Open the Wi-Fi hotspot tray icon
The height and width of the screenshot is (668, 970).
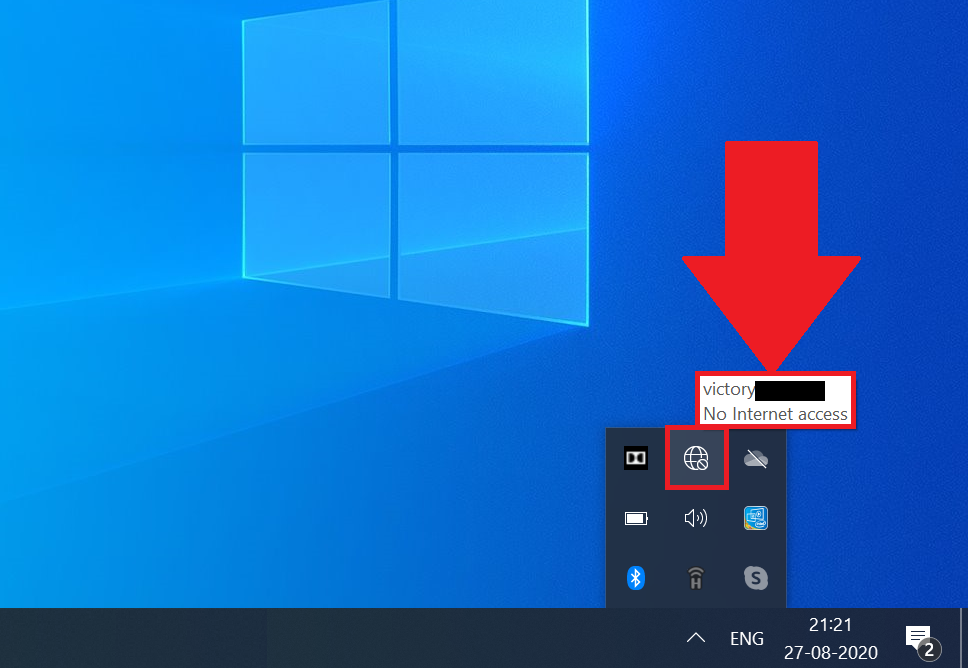tap(696, 578)
